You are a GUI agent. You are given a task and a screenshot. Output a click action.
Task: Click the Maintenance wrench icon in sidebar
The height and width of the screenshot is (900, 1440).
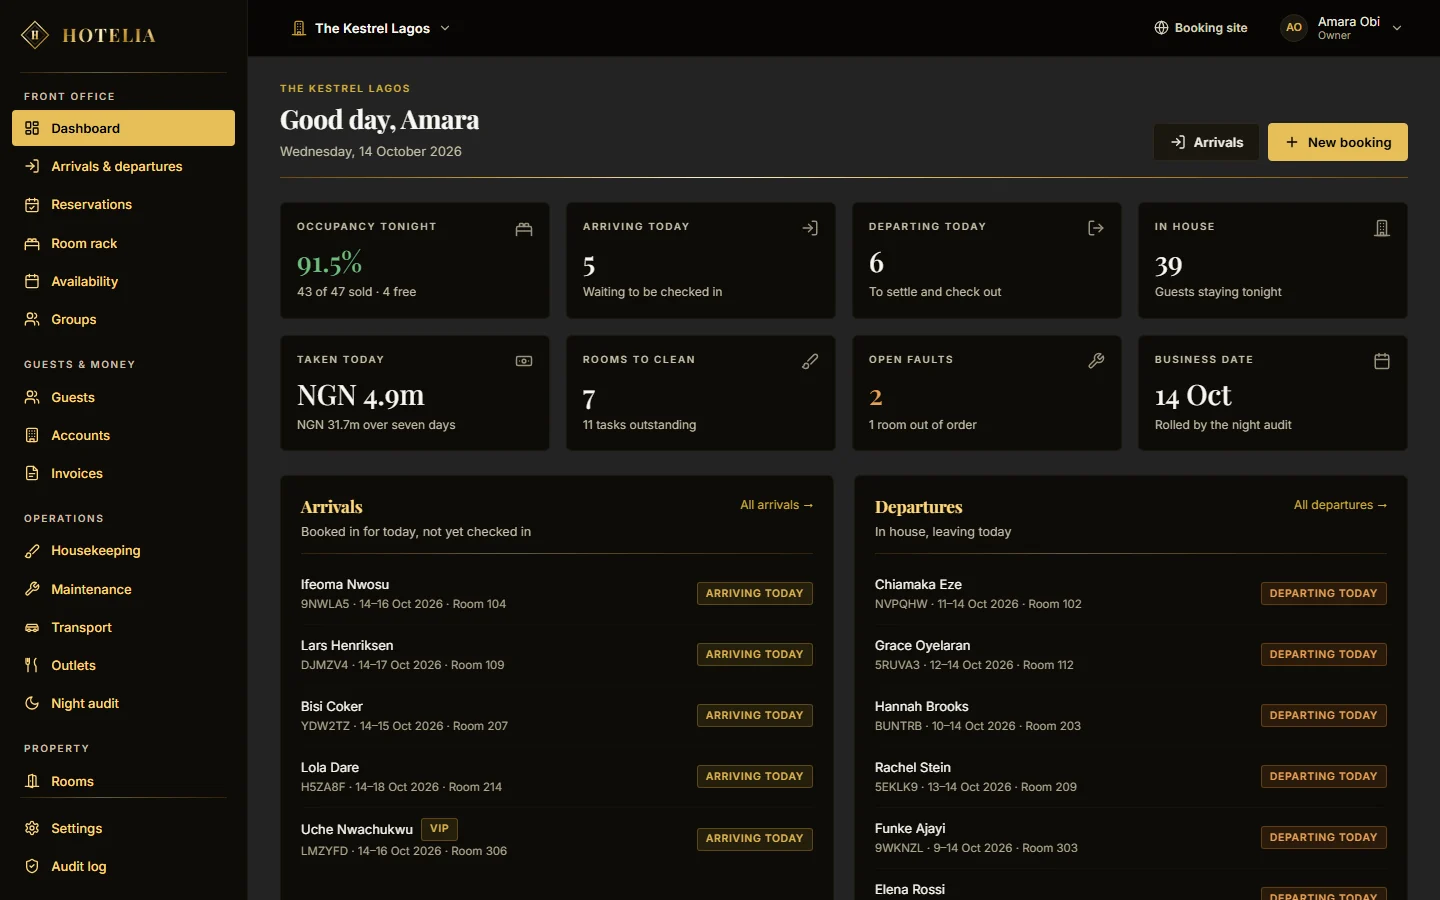click(32, 589)
